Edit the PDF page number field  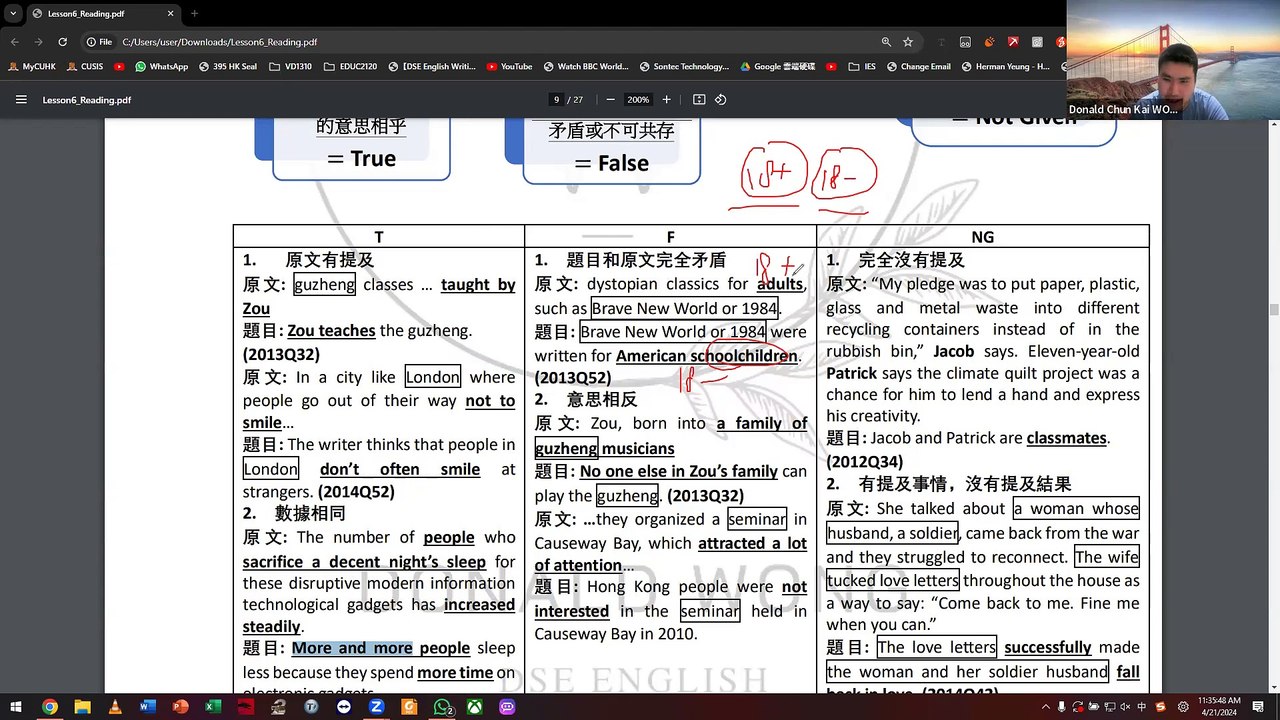pyautogui.click(x=556, y=100)
